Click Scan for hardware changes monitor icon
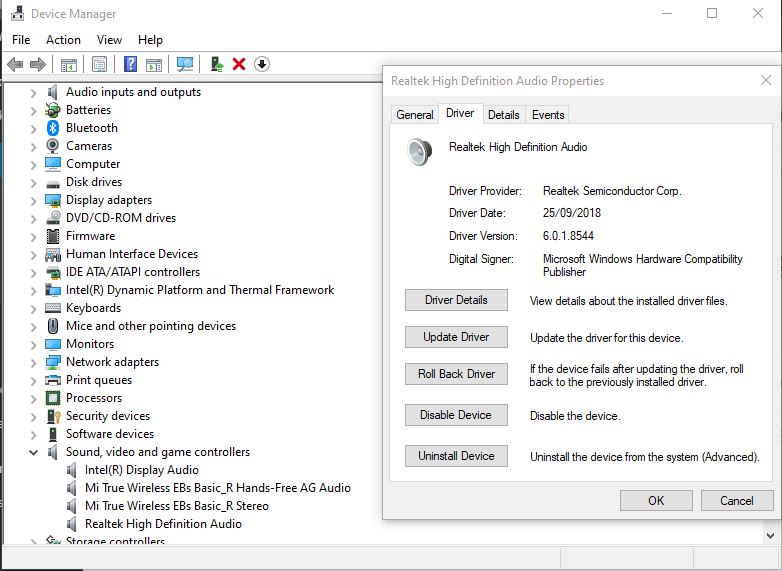The width and height of the screenshot is (782, 571). (185, 64)
